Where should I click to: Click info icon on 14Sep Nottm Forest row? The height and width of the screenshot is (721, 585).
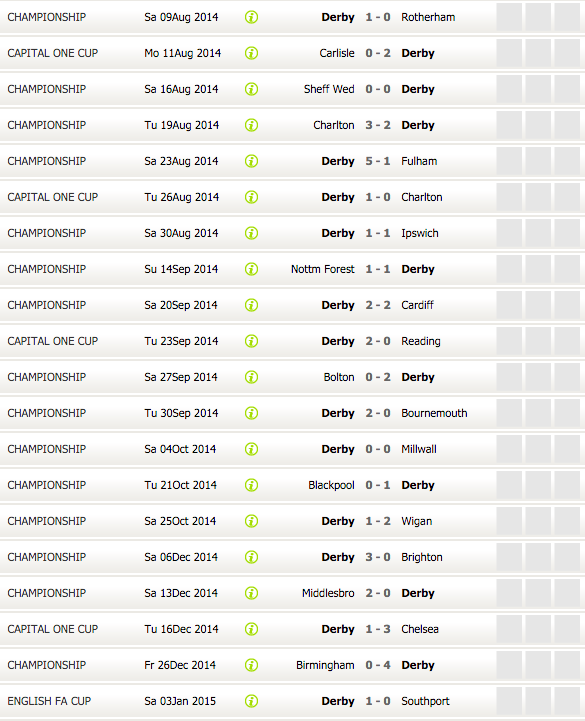251,269
